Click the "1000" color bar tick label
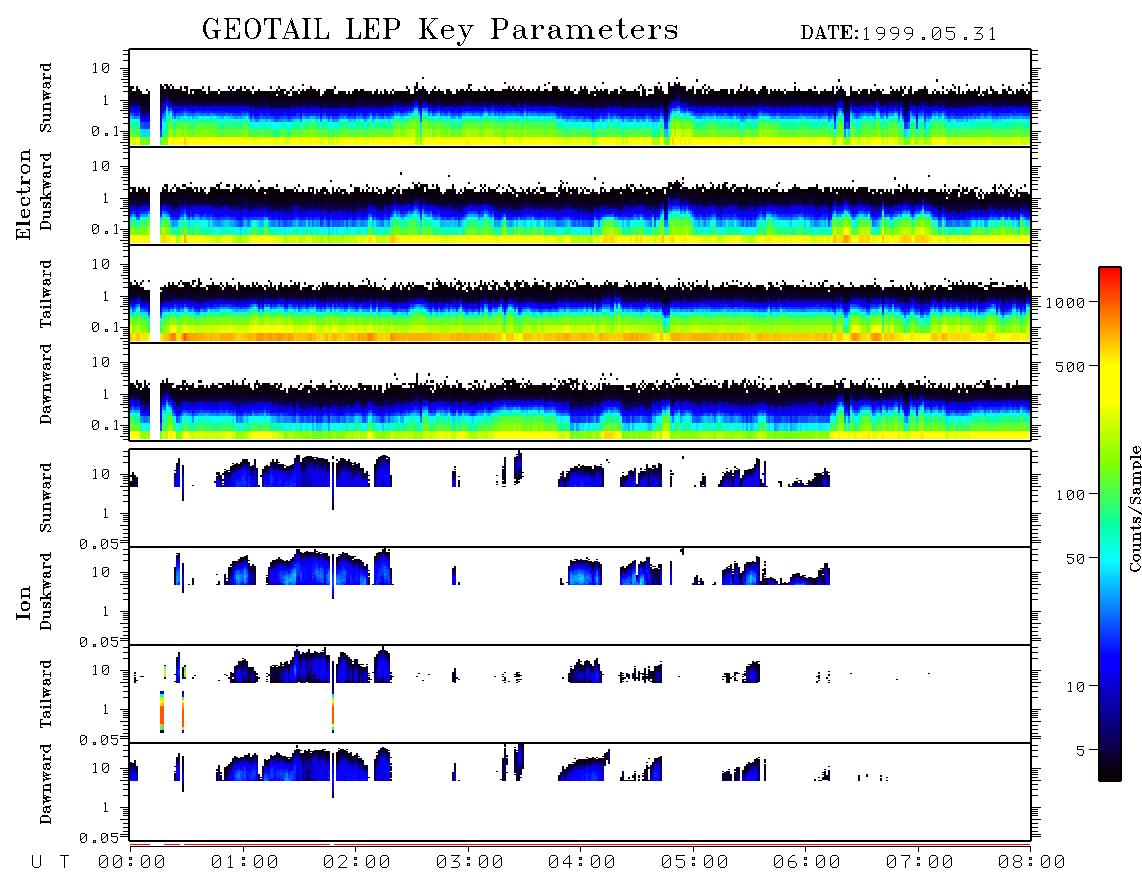The width and height of the screenshot is (1142, 880). [1066, 302]
